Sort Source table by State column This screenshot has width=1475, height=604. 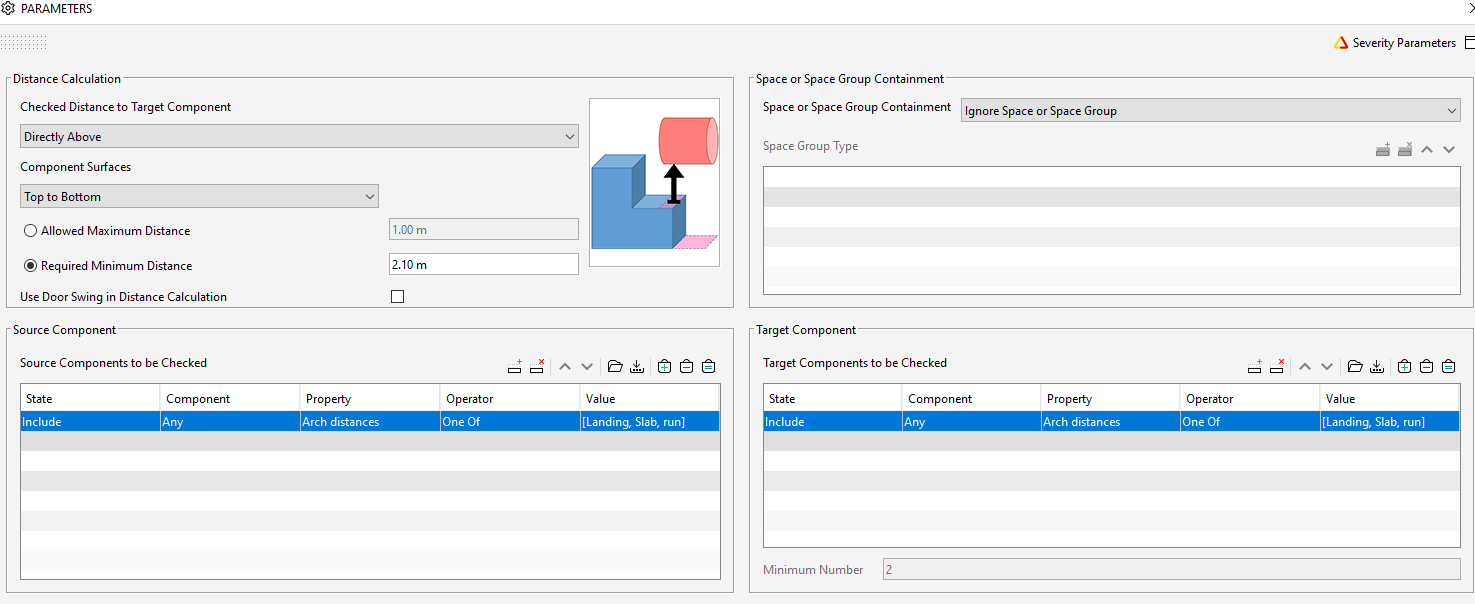tap(90, 398)
